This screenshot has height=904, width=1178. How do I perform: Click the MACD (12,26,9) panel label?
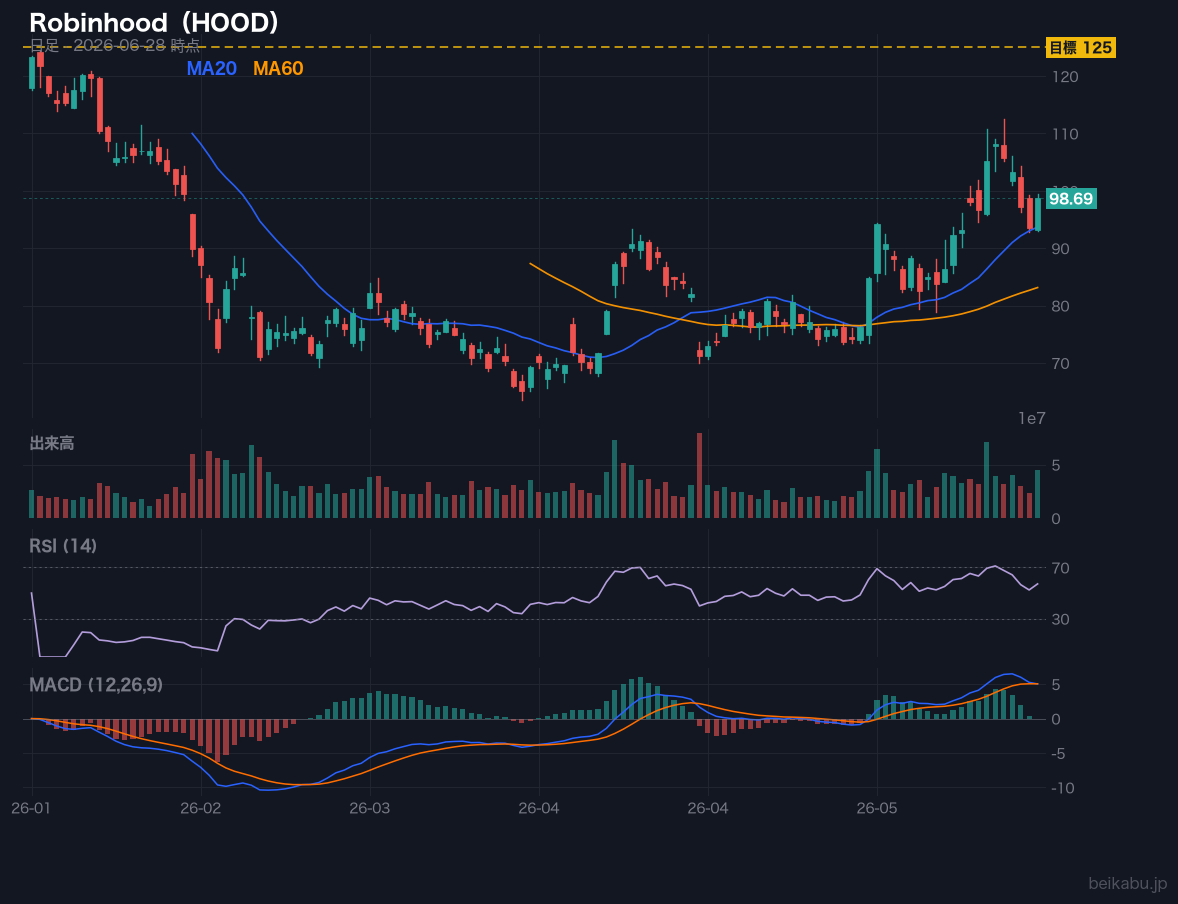pyautogui.click(x=96, y=685)
